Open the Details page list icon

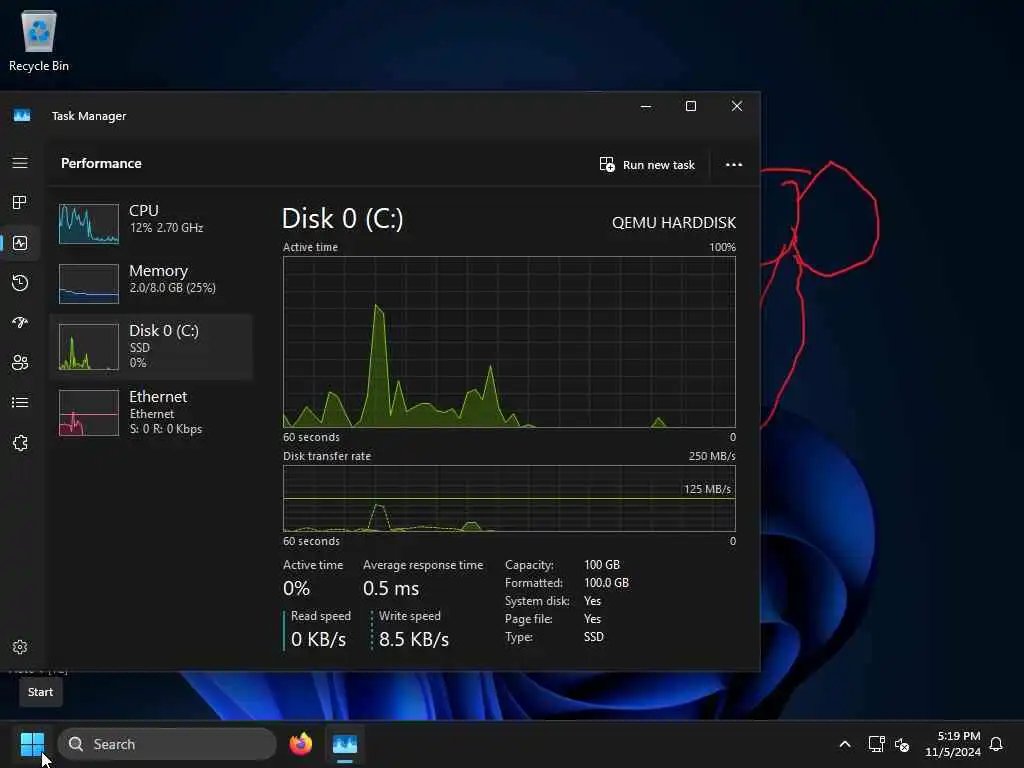click(x=20, y=402)
